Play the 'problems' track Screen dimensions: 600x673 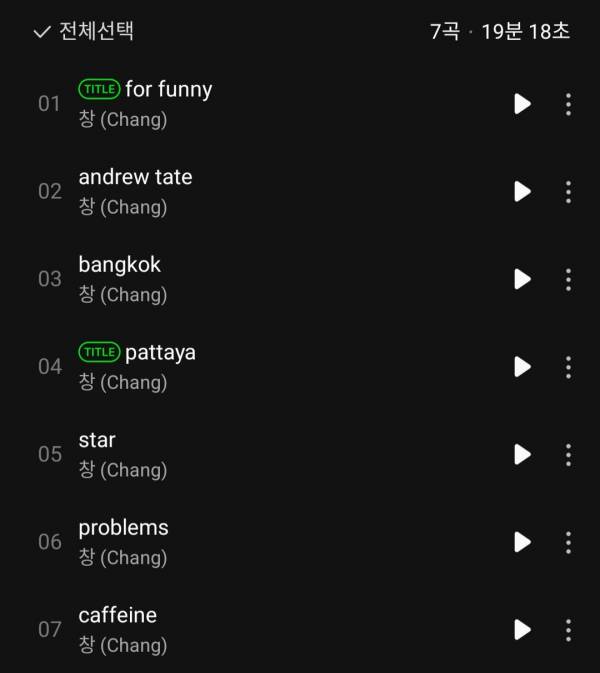[522, 542]
